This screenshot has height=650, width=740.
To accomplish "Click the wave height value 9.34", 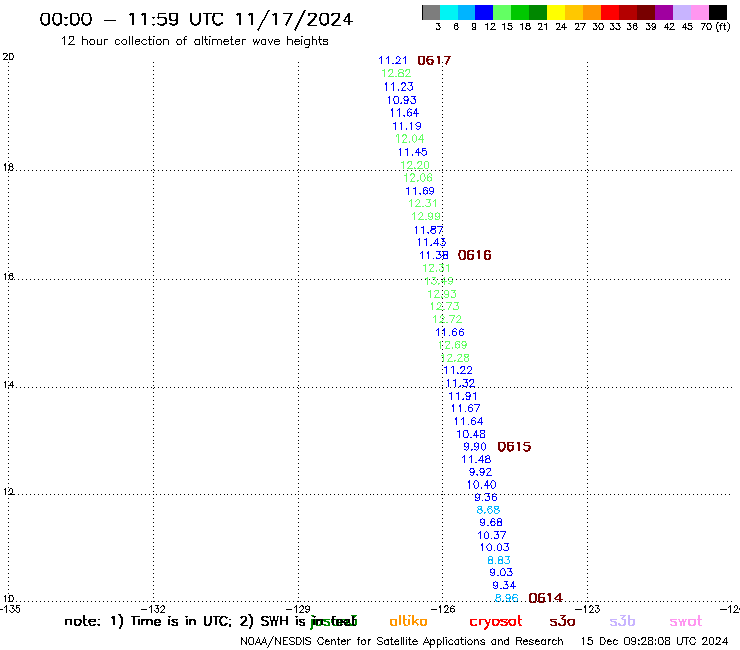I will (504, 585).
